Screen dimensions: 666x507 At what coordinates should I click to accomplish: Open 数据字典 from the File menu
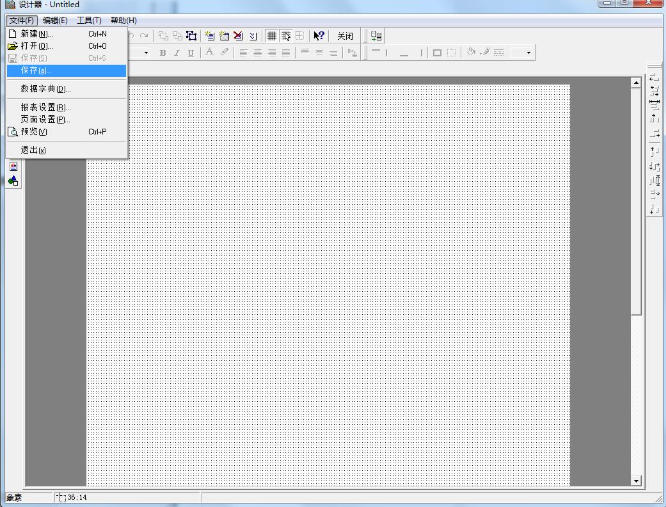pyautogui.click(x=44, y=89)
